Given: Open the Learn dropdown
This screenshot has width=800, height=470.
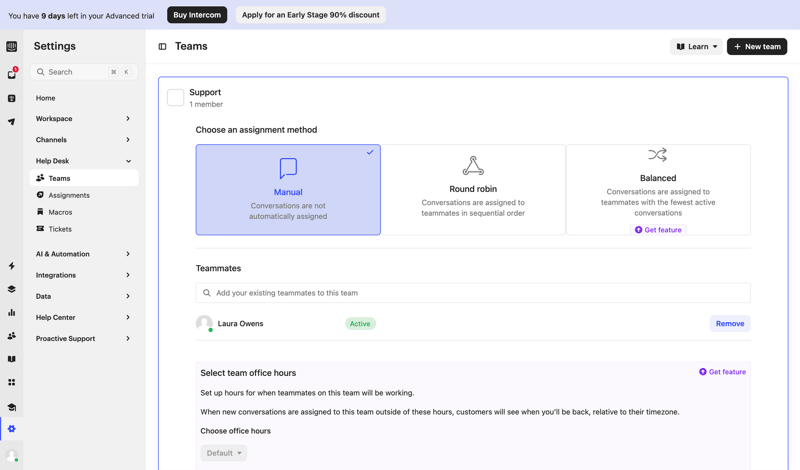Looking at the screenshot, I should tap(696, 46).
